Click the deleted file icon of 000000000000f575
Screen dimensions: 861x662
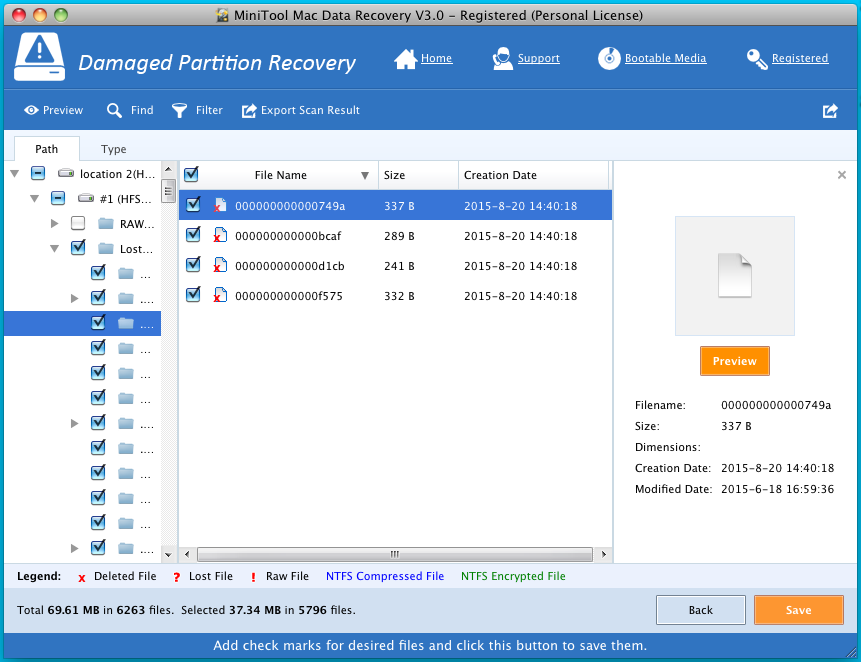point(220,295)
